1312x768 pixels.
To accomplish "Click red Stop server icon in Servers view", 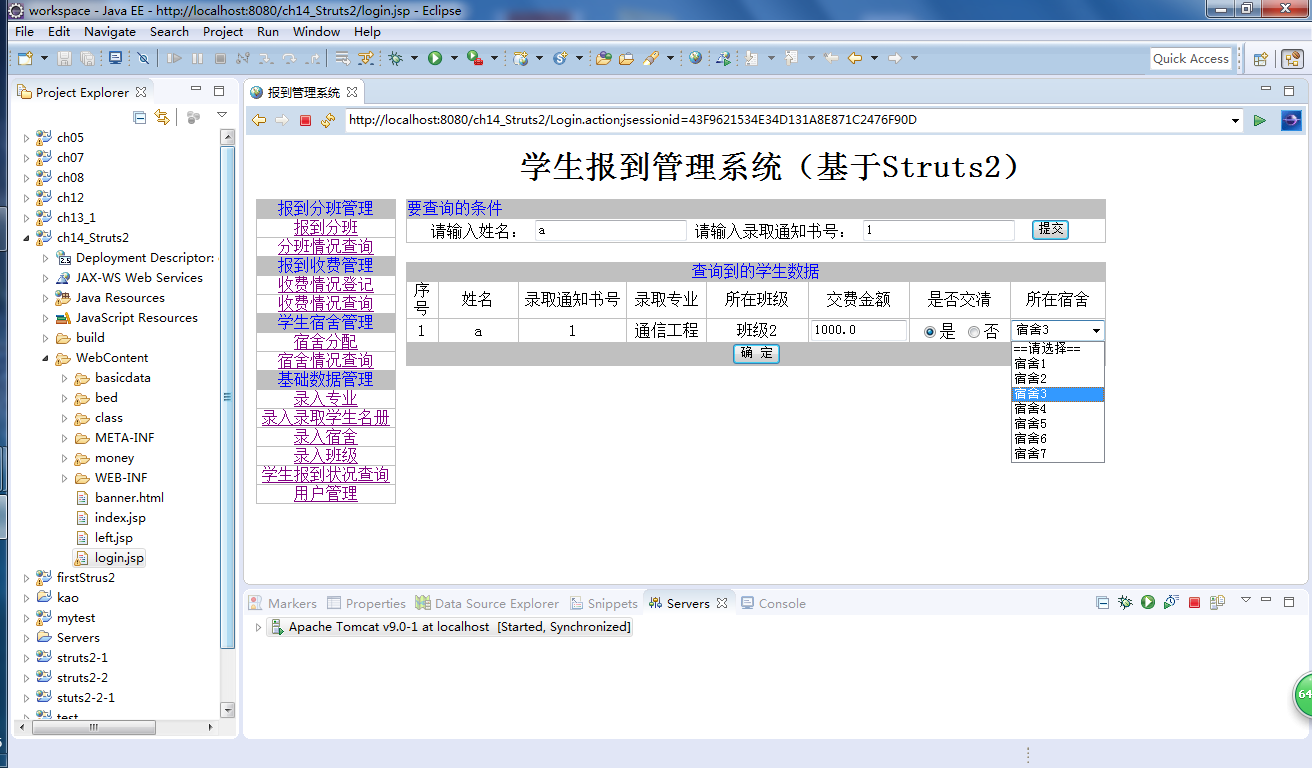I will [1194, 602].
